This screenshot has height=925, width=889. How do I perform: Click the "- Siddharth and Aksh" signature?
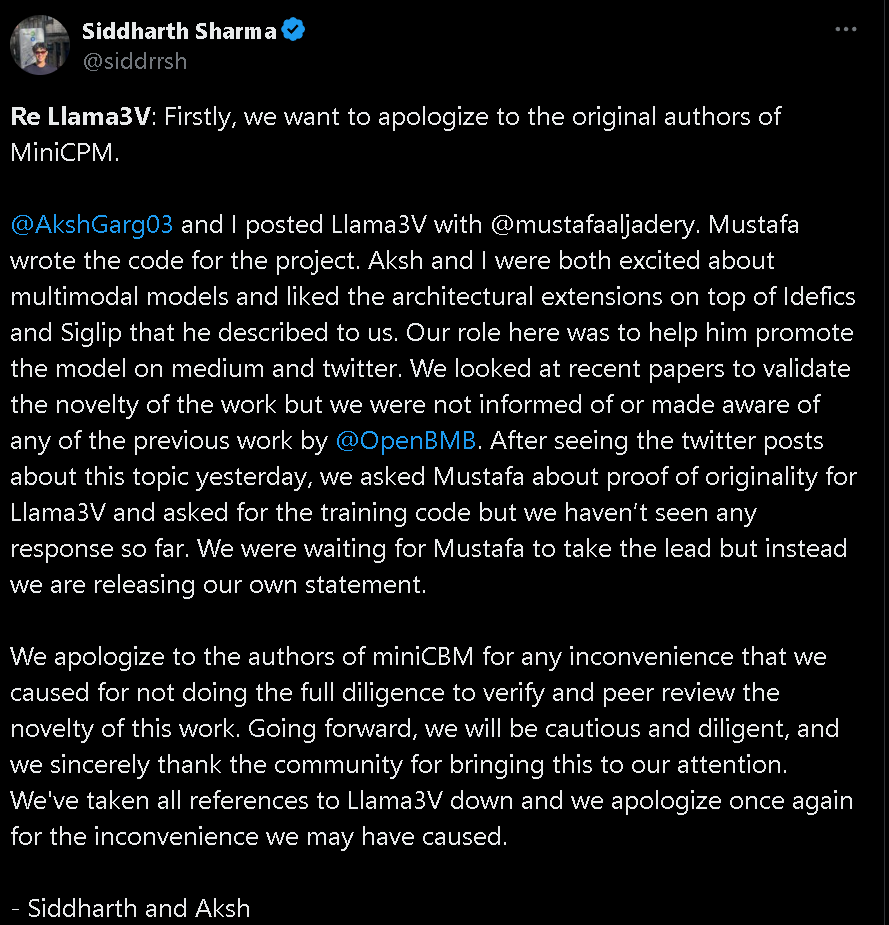(x=130, y=908)
